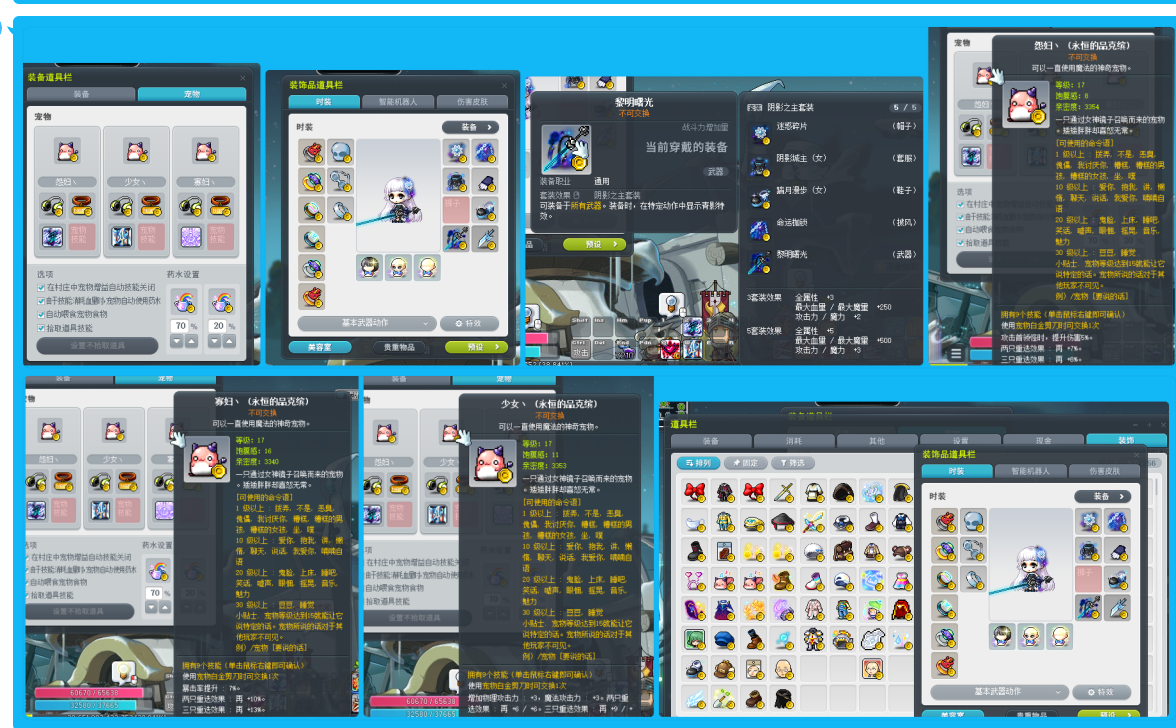The width and height of the screenshot is (1176, 728).
Task: Toggle 在村庄中 checkbox beside the 怨妇 tooltip
Action: click(961, 204)
